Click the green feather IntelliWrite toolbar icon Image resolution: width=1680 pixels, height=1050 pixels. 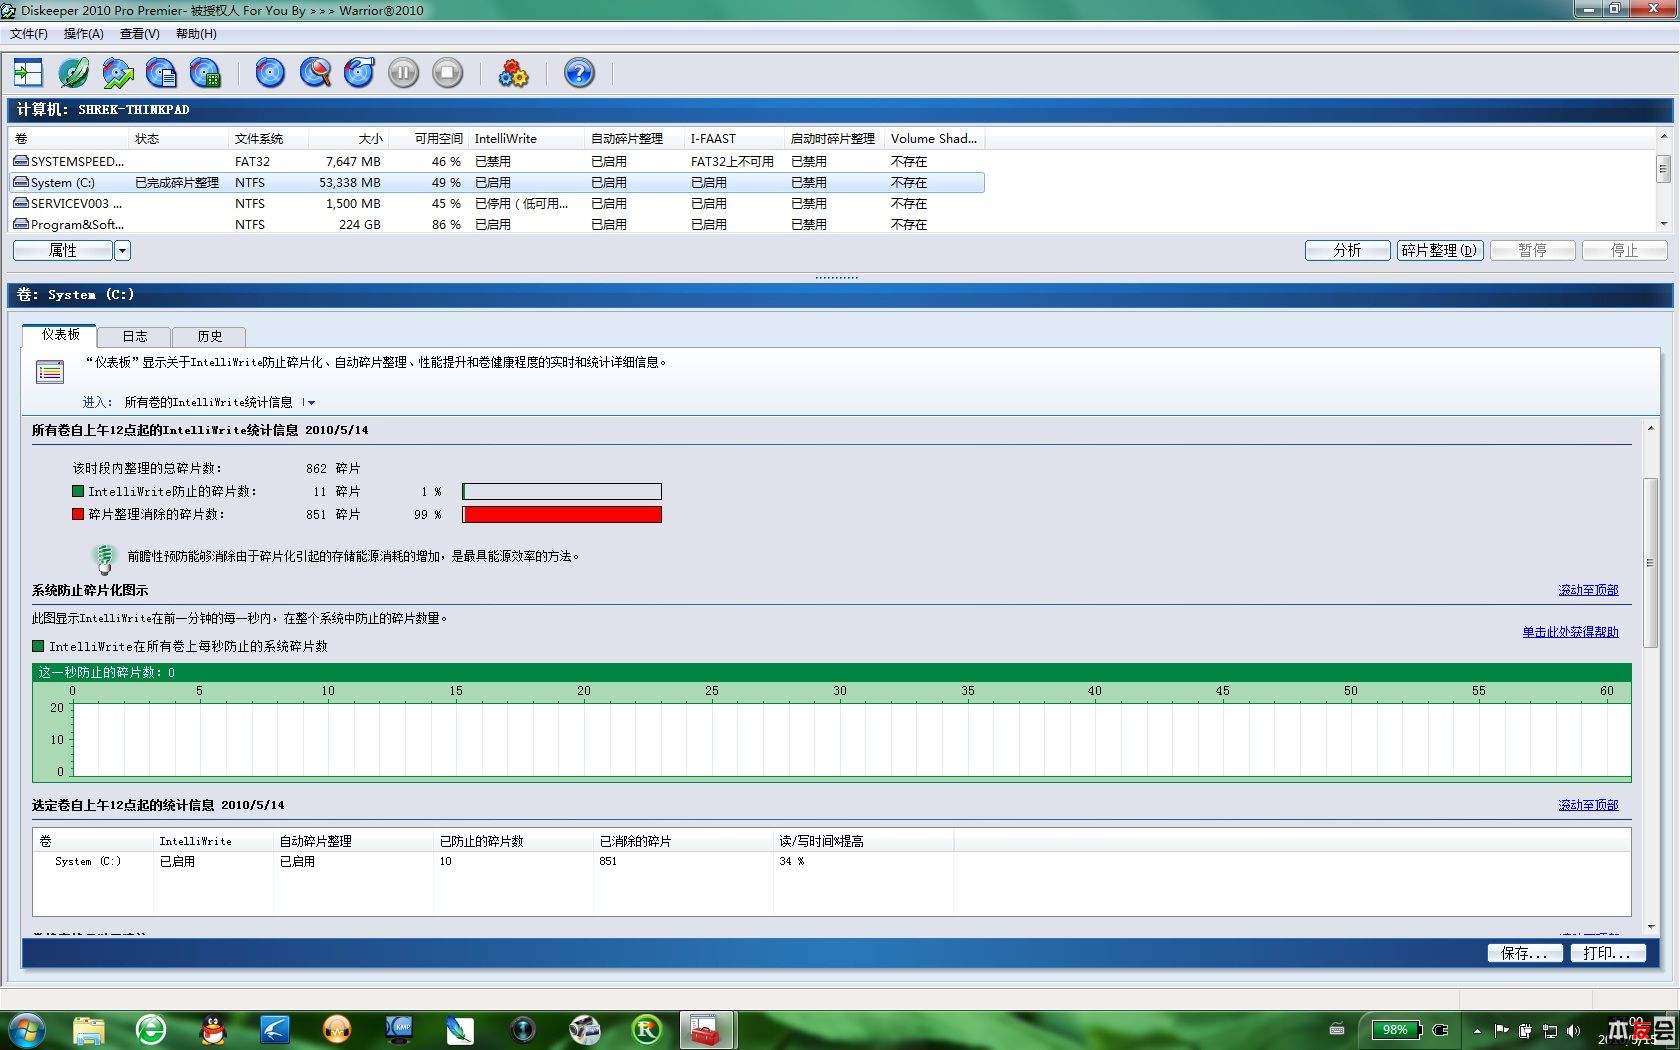[x=73, y=73]
